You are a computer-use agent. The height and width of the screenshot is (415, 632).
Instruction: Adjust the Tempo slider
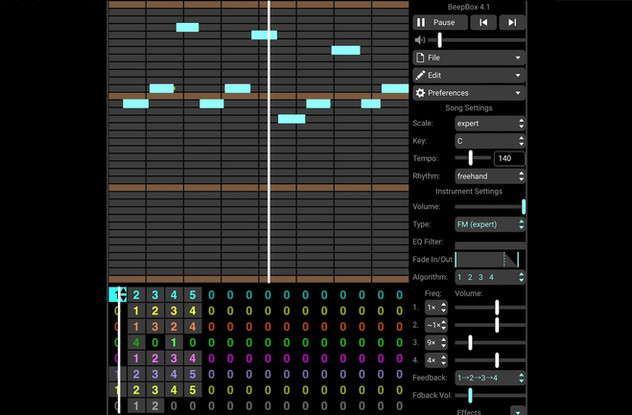click(x=472, y=158)
